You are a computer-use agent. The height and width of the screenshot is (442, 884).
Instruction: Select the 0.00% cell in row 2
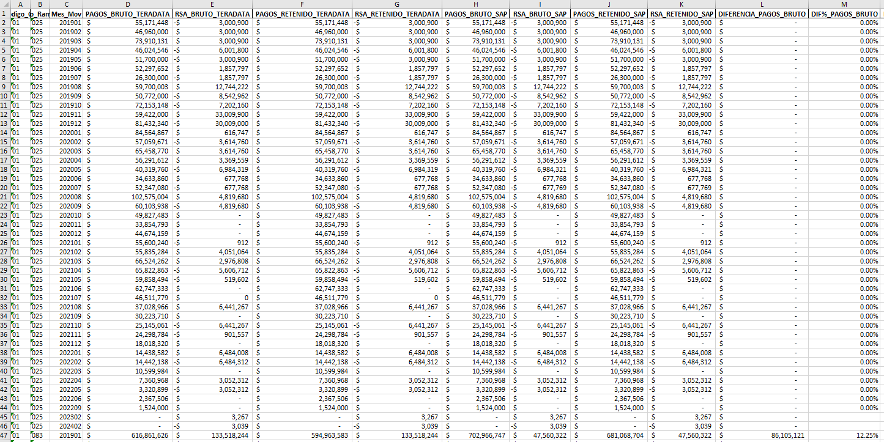846,22
